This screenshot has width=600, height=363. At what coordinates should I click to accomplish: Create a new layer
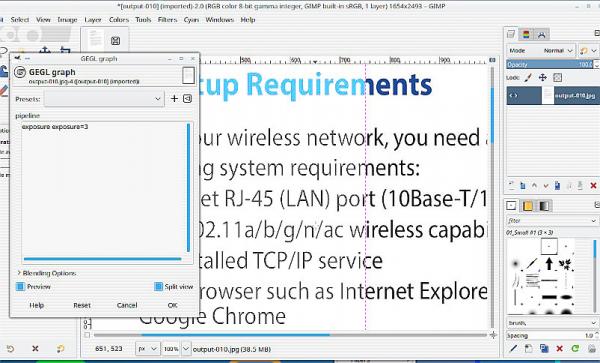(512, 186)
